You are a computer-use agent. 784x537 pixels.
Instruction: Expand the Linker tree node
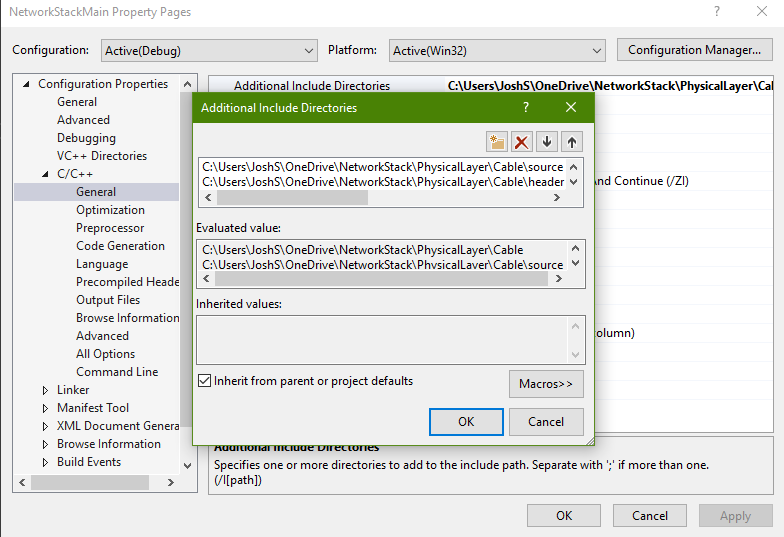tap(46, 390)
